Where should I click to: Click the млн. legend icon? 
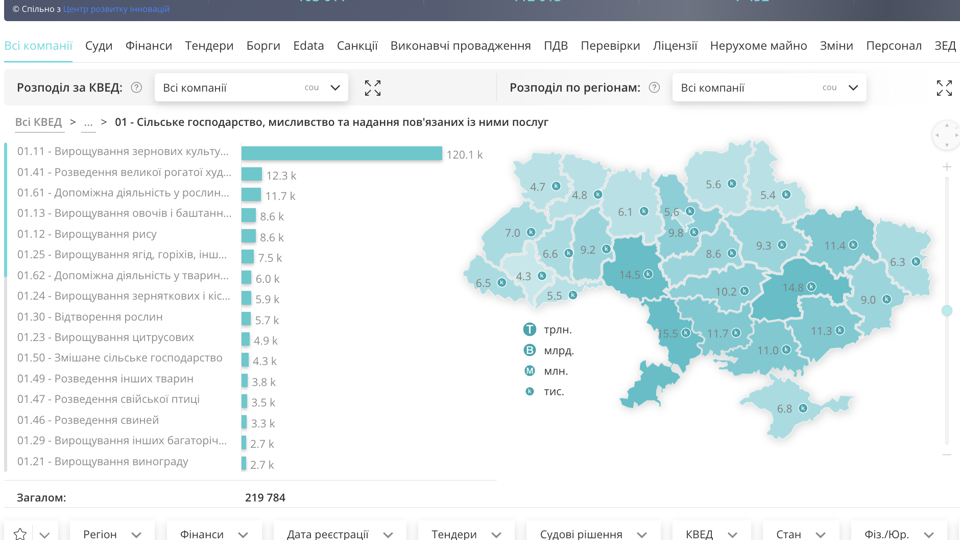[x=530, y=370]
